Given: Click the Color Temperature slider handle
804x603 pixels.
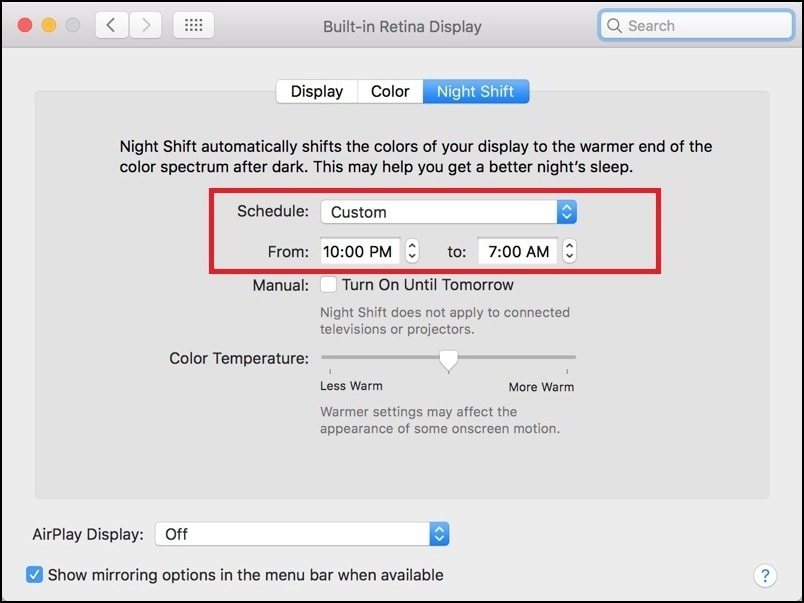Looking at the screenshot, I should pos(449,359).
